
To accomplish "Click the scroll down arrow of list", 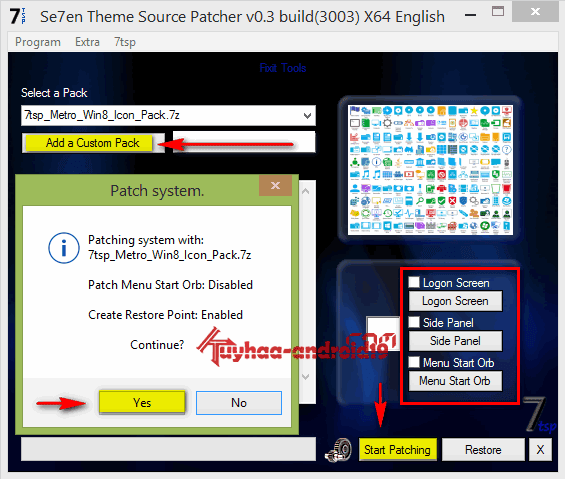I will click(306, 377).
